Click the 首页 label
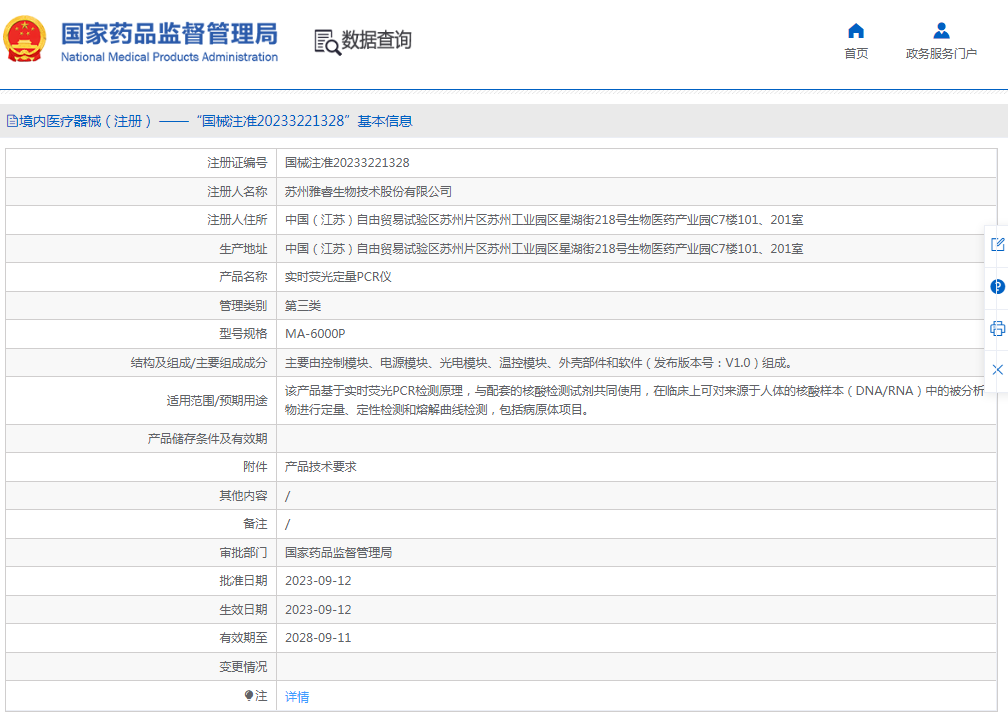 coord(856,53)
